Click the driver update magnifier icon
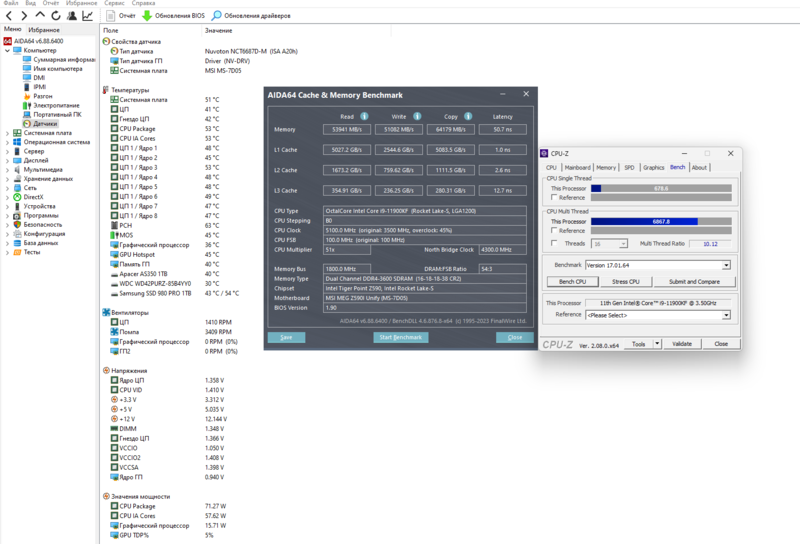The image size is (800, 544). (216, 16)
